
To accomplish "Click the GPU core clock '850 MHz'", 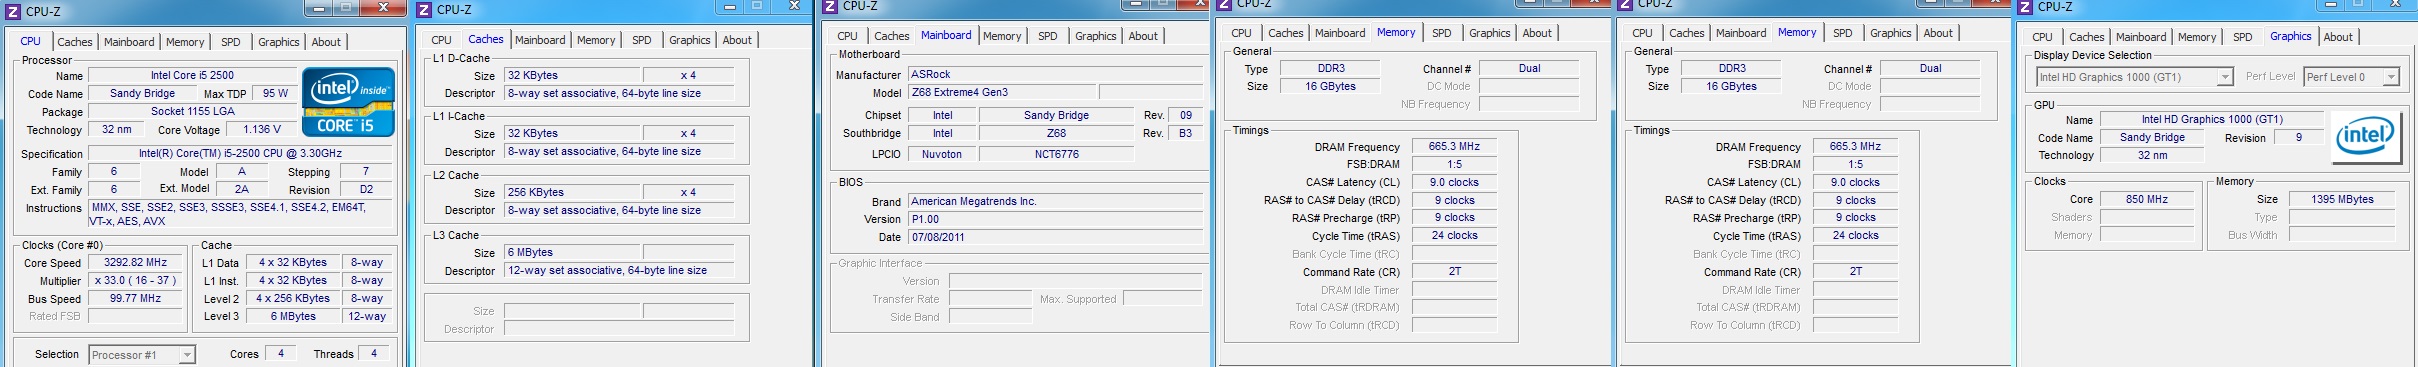I will click(x=2147, y=200).
